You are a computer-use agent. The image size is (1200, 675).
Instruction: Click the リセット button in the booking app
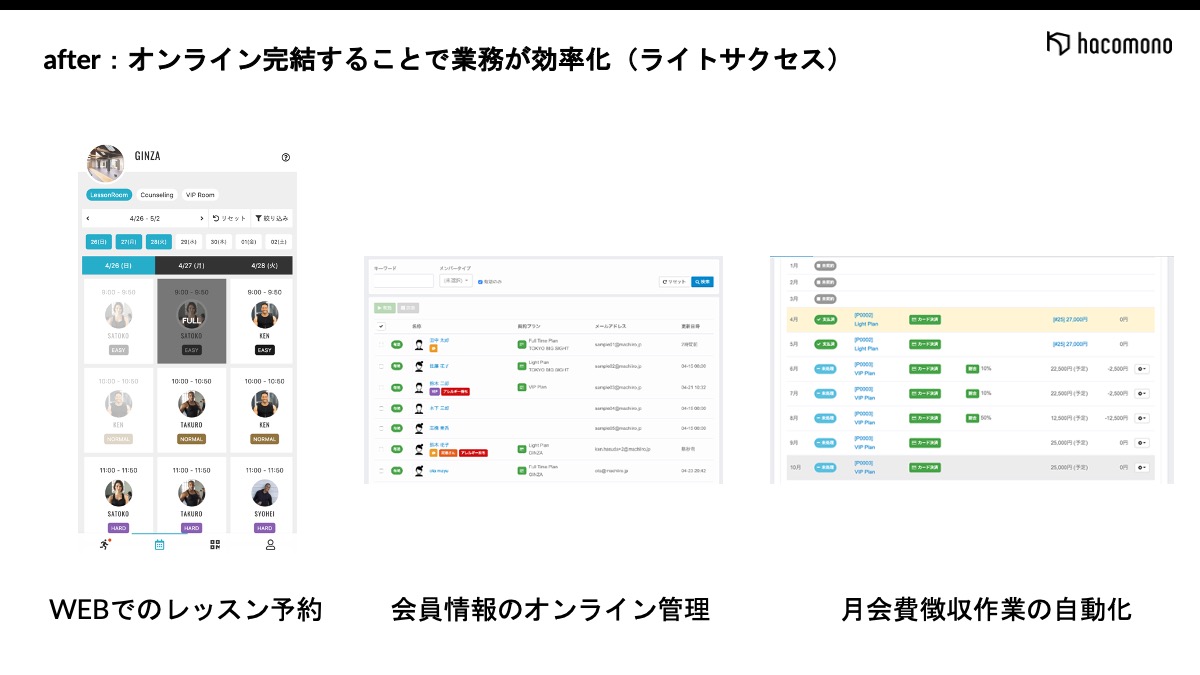229,218
